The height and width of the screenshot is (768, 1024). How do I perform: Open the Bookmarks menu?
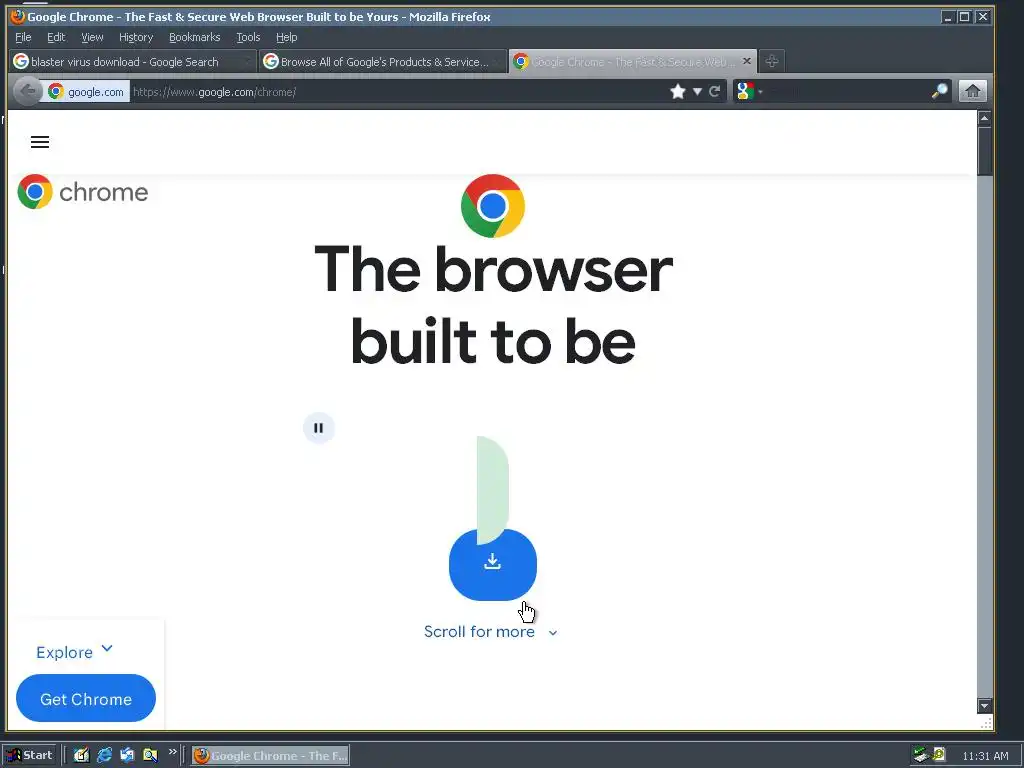(195, 37)
